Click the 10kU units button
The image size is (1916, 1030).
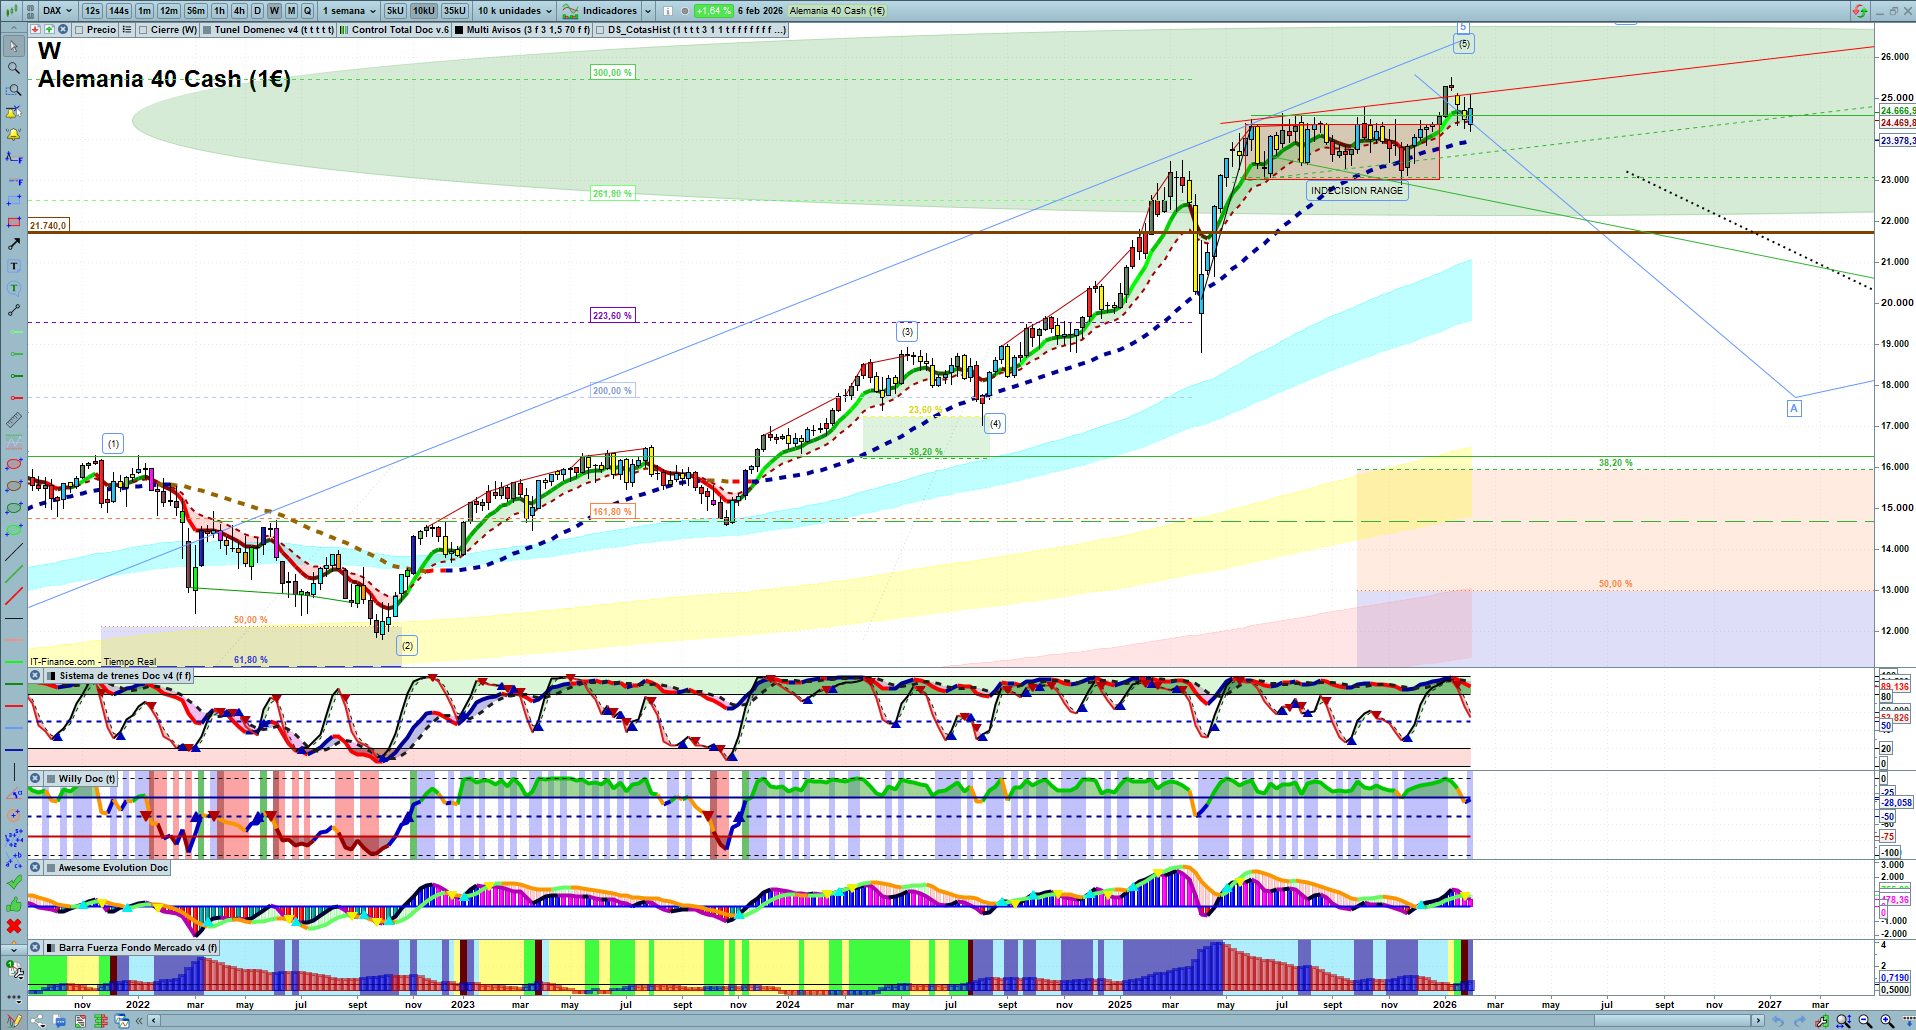point(424,11)
